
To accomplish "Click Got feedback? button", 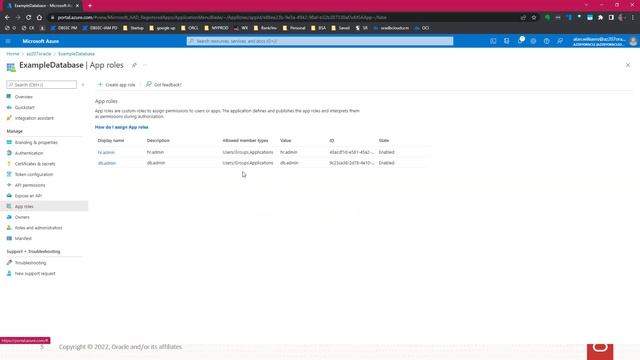I will point(164,84).
